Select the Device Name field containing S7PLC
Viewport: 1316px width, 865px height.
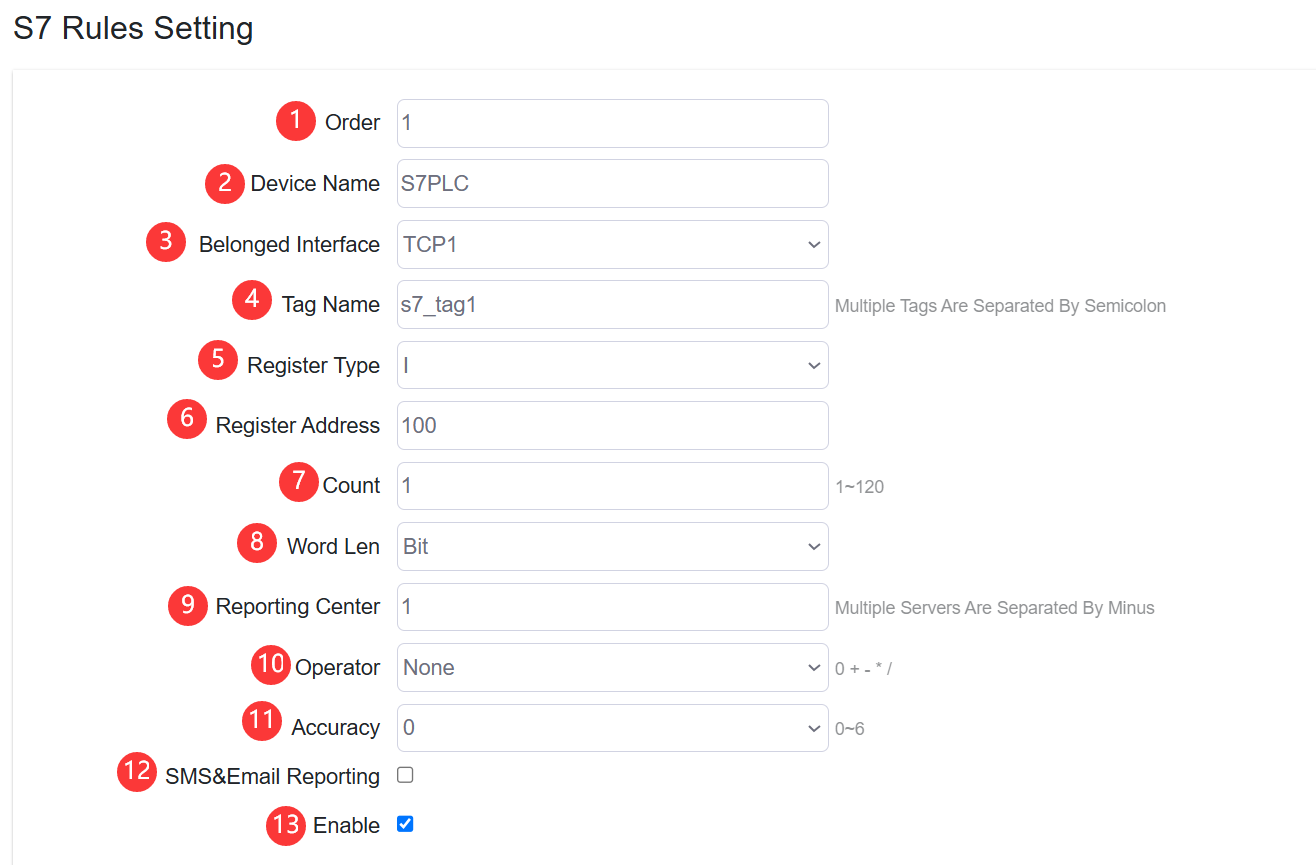point(612,184)
